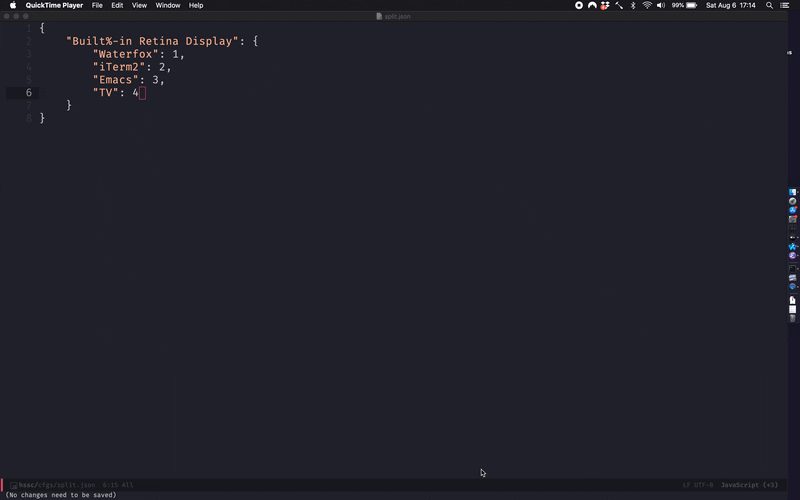Click the hssc/cfgs/split.json path in mode line
This screenshot has width=800, height=500.
(x=57, y=485)
